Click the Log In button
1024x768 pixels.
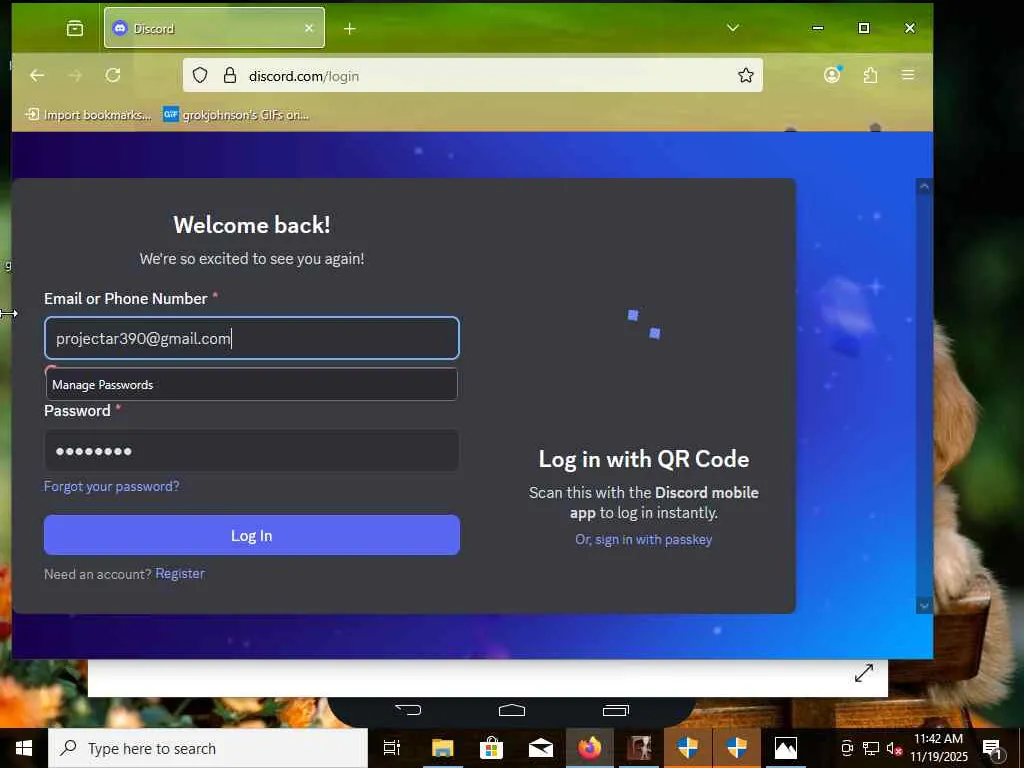tap(252, 536)
